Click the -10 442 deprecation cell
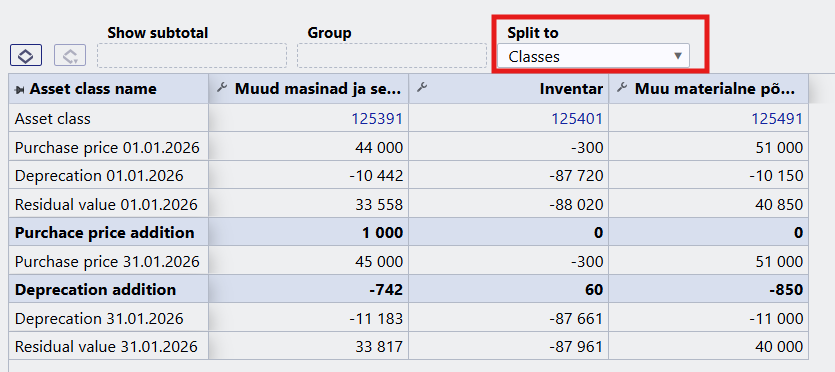Viewport: 835px width, 372px height. (309, 176)
